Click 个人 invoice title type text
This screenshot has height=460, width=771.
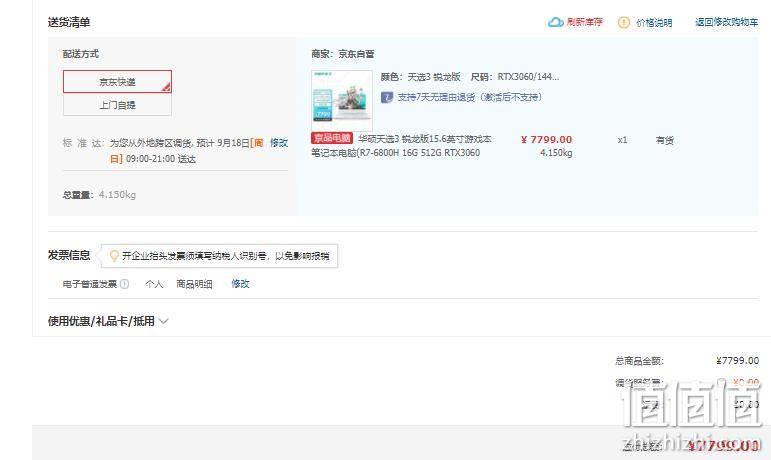click(x=154, y=284)
